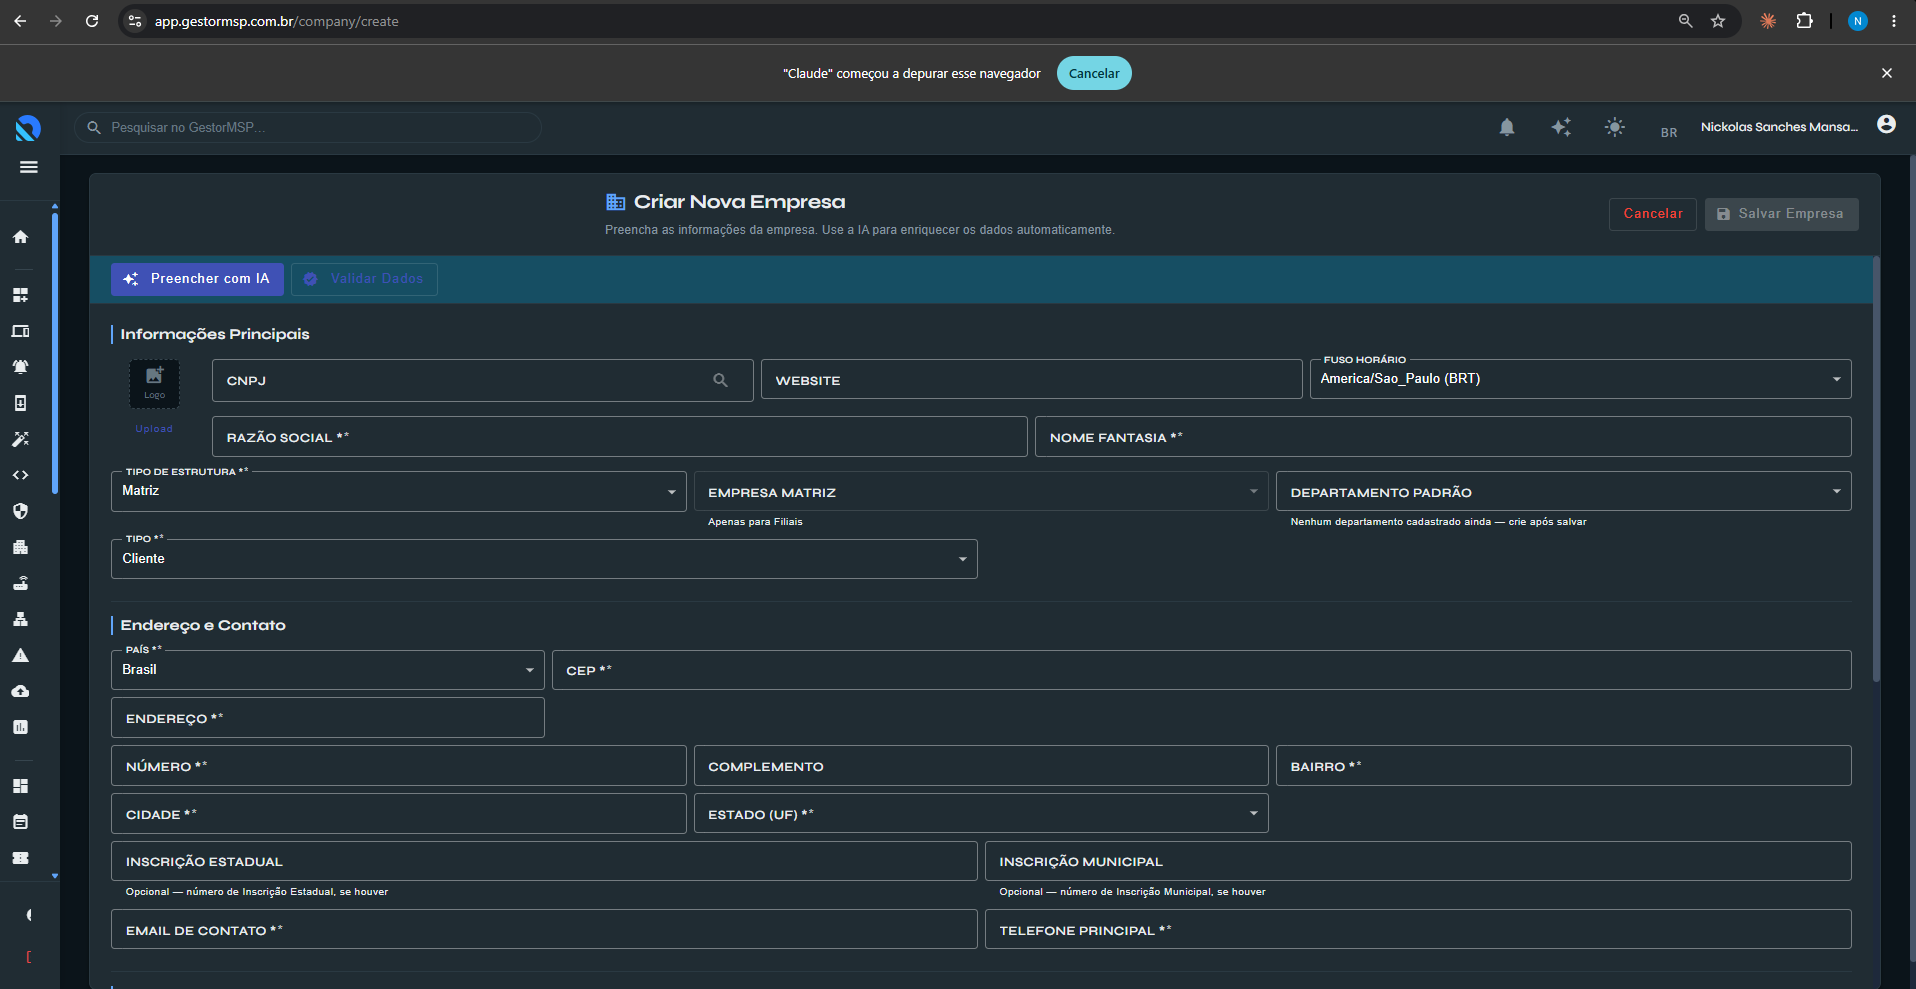This screenshot has width=1916, height=989.
Task: Click the Número input field
Action: tap(398, 766)
